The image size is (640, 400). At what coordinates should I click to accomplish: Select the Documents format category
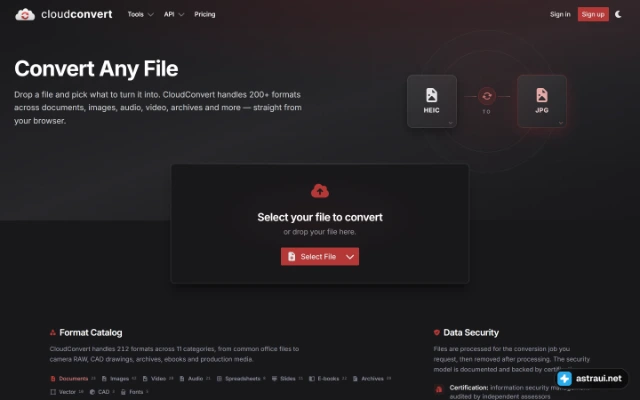pyautogui.click(x=73, y=379)
